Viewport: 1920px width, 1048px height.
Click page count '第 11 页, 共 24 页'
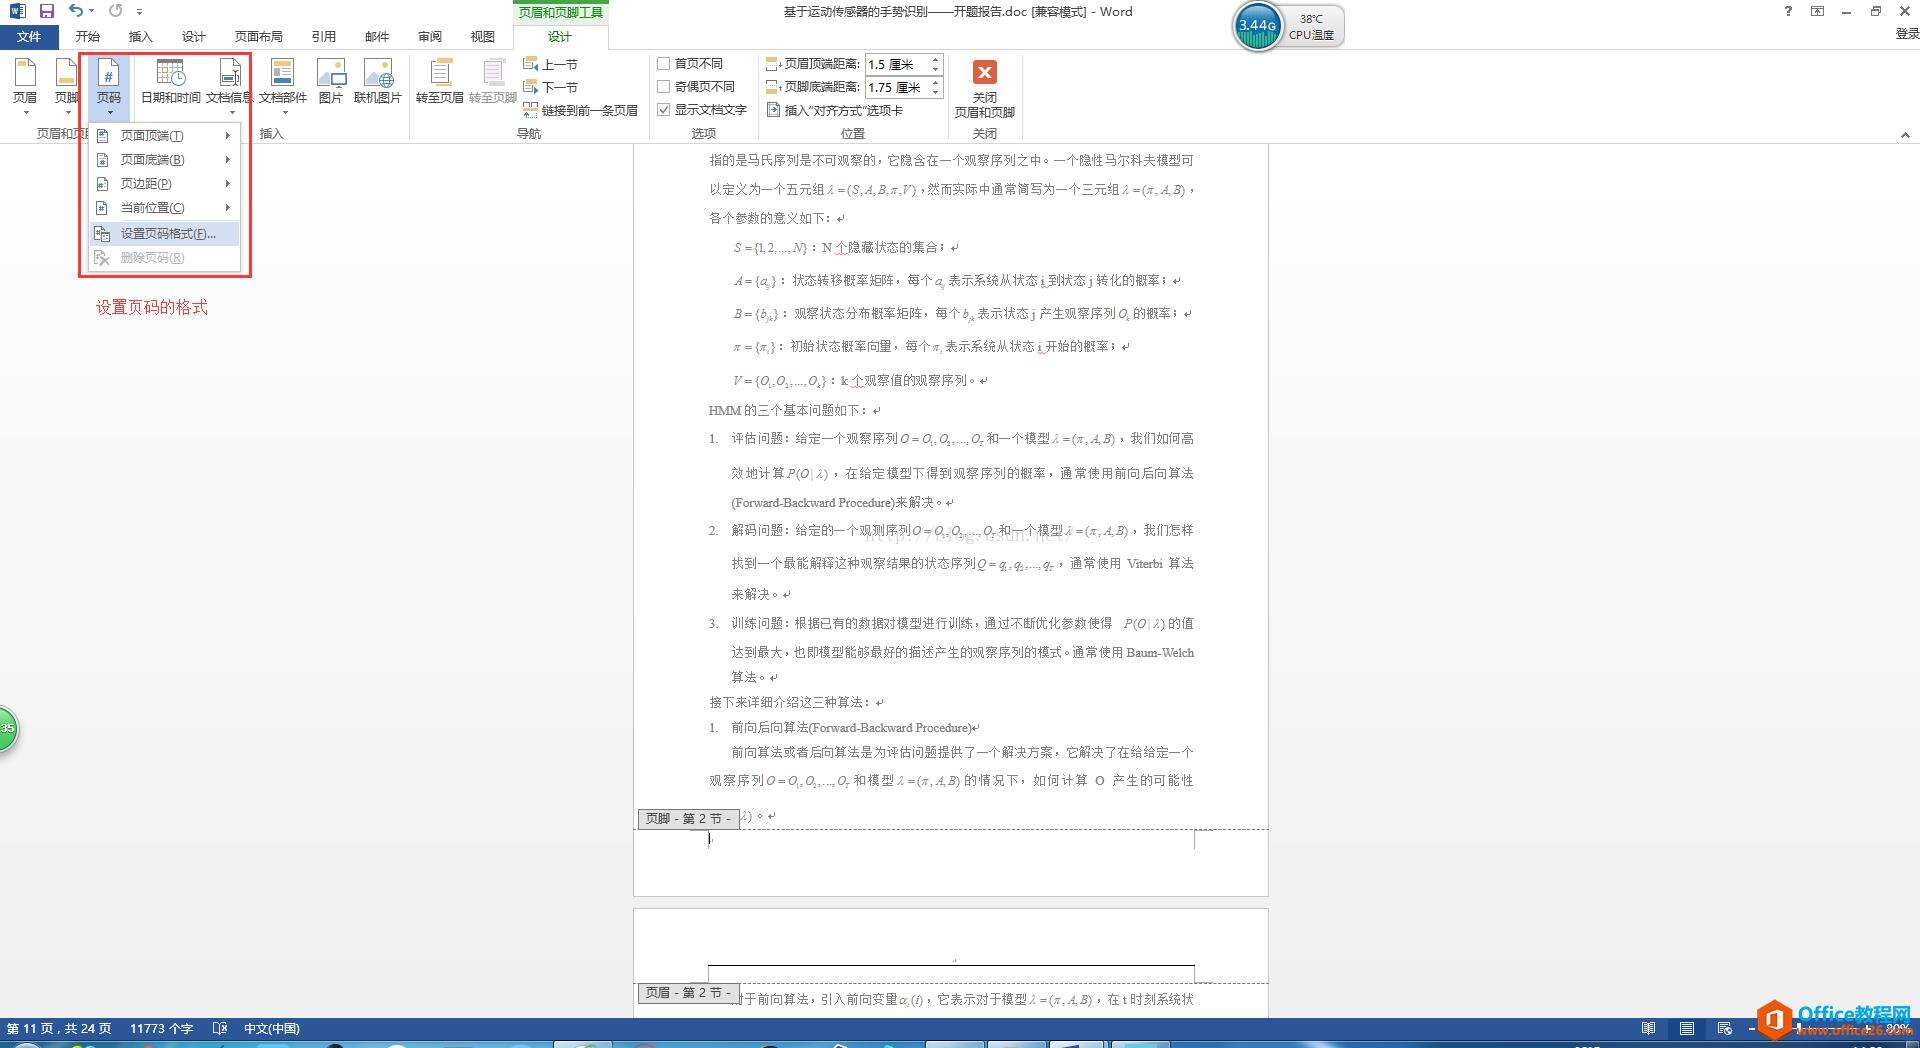[59, 1028]
